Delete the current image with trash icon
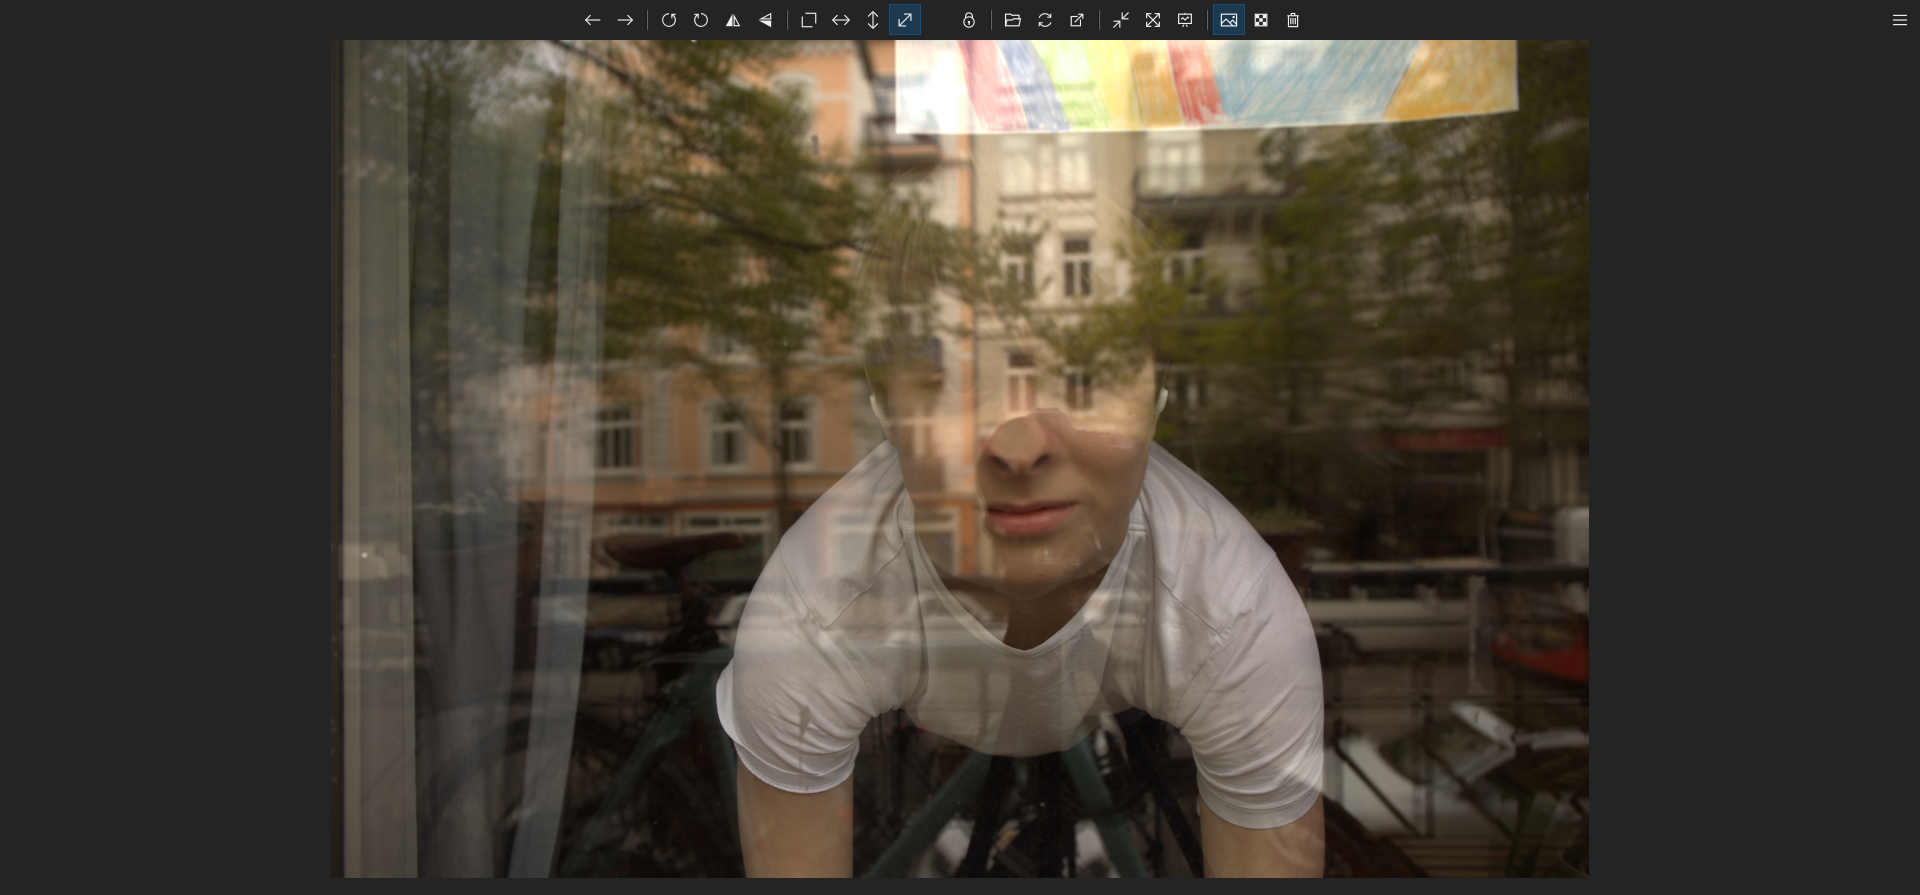The height and width of the screenshot is (895, 1920). [1293, 20]
